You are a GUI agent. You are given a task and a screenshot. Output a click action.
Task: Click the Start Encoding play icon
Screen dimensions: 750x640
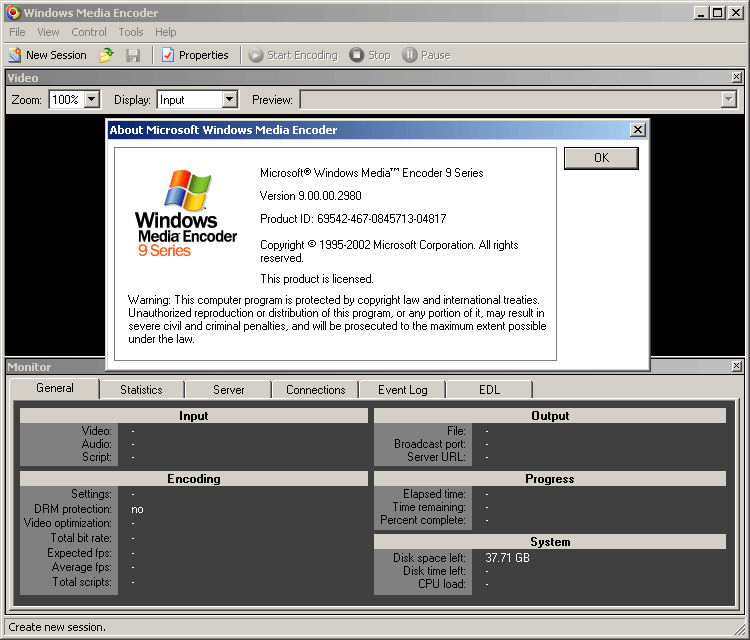255,55
